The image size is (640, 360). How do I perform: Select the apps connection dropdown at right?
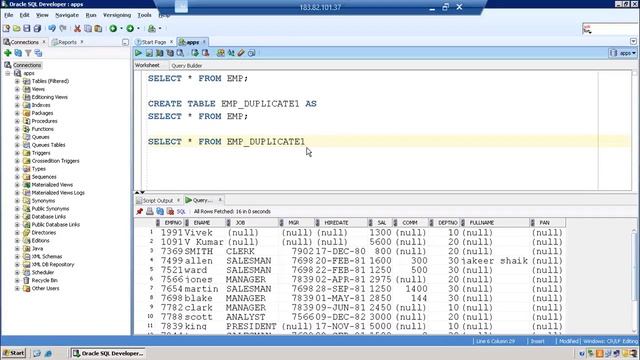(623, 53)
